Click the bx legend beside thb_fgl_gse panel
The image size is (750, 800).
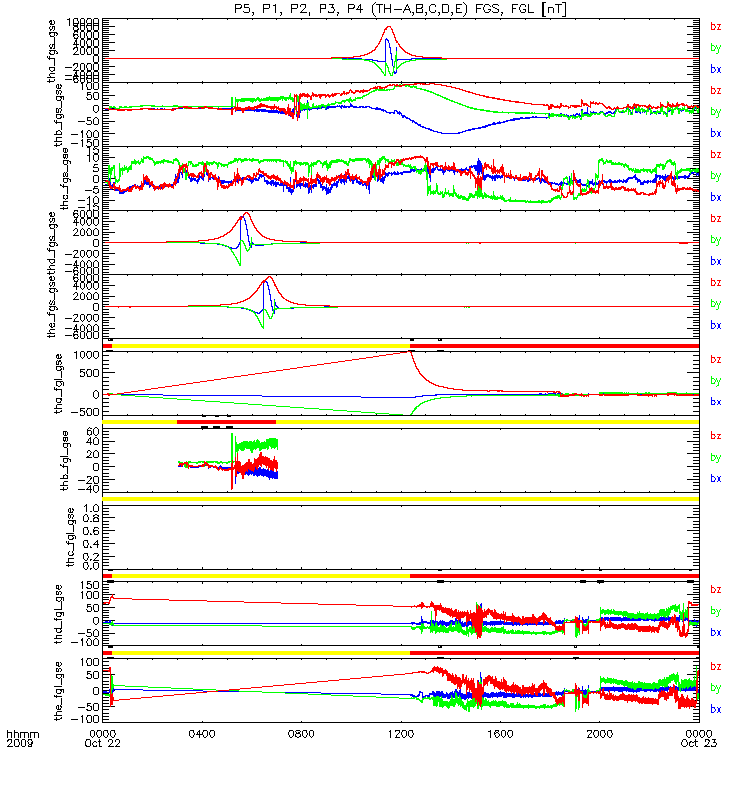[x=716, y=479]
